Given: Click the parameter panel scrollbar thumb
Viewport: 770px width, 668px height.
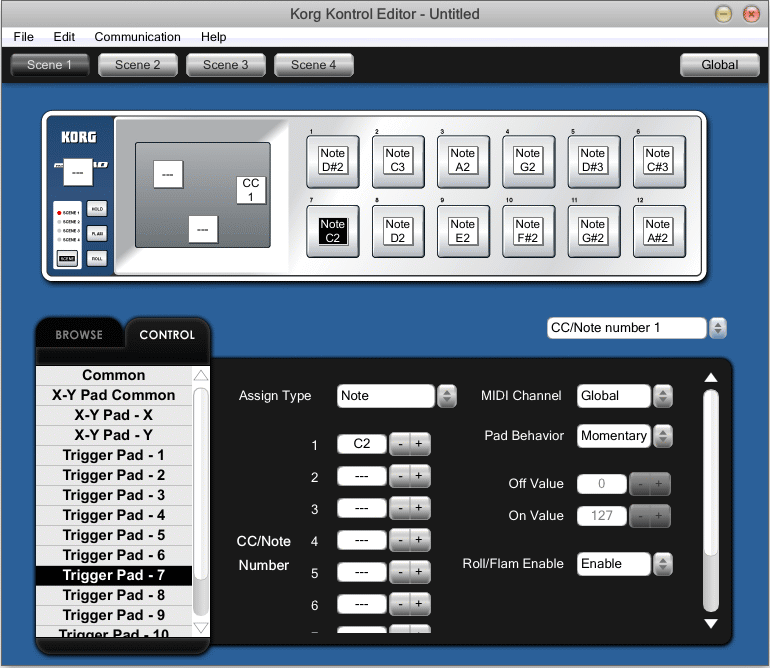Looking at the screenshot, I should [x=711, y=472].
